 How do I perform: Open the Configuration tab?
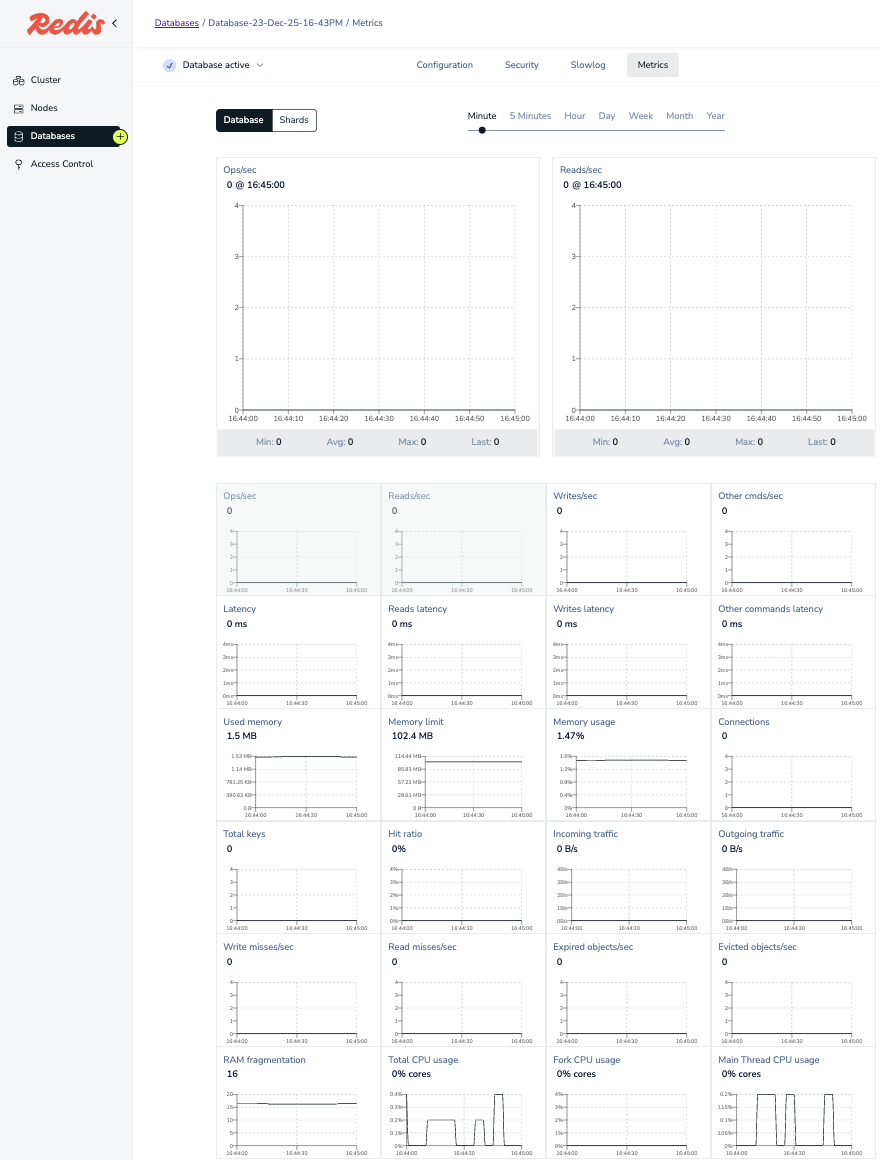click(x=444, y=65)
